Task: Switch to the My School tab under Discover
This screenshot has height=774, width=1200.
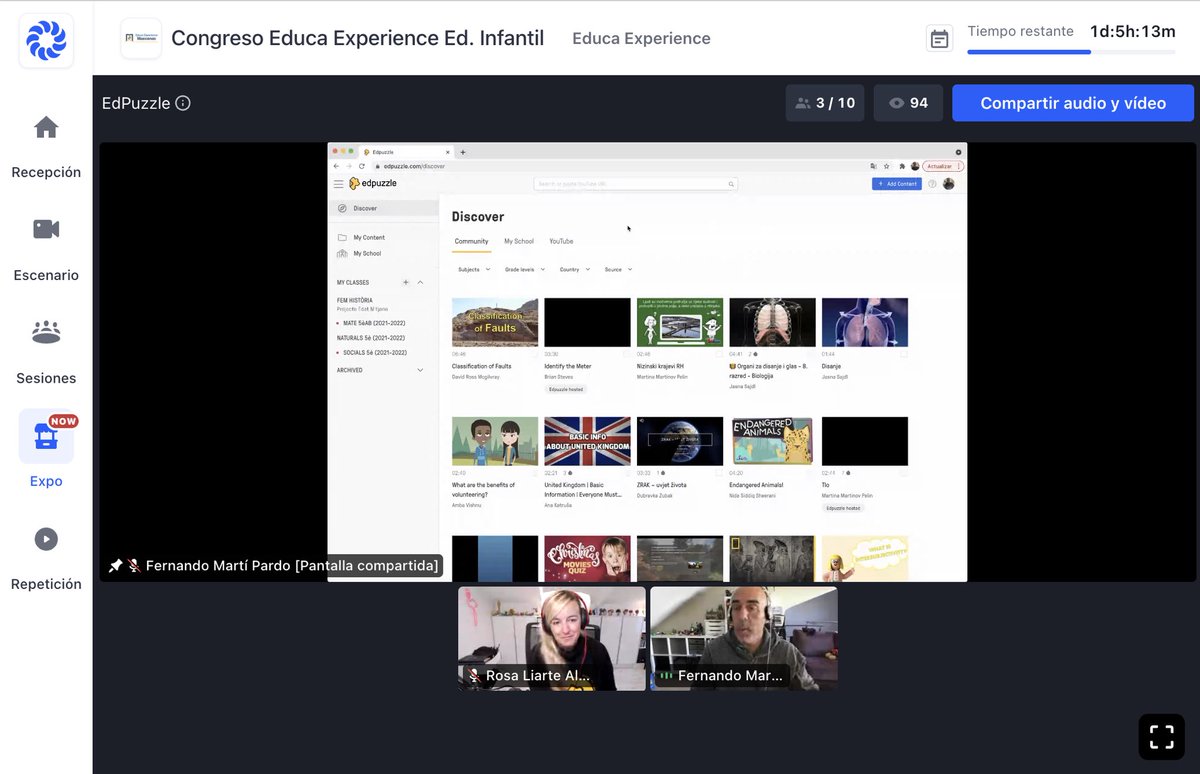Action: (x=519, y=241)
